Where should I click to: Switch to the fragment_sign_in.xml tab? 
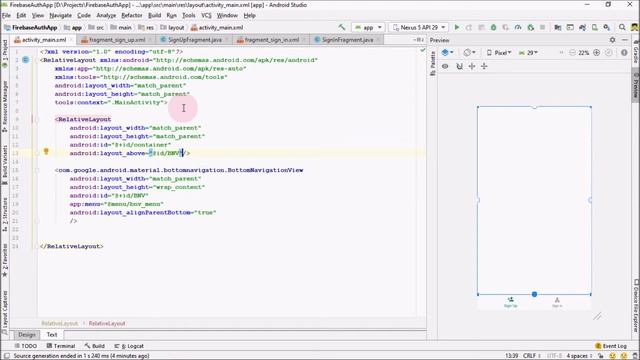coord(271,40)
